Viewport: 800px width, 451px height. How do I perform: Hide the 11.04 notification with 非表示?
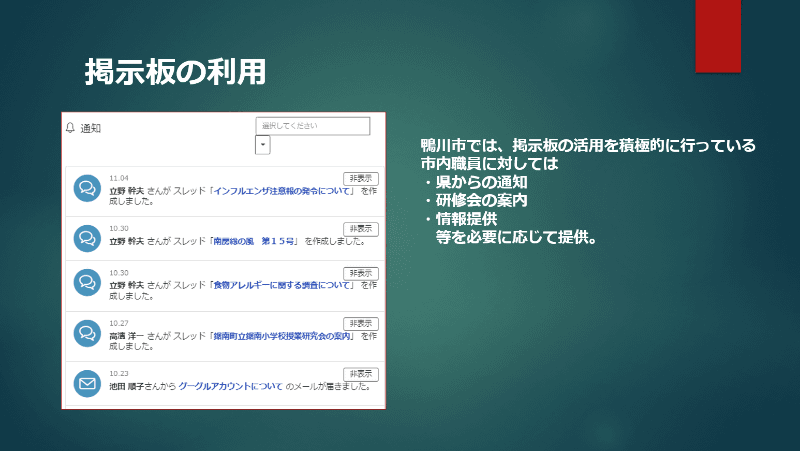(361, 179)
